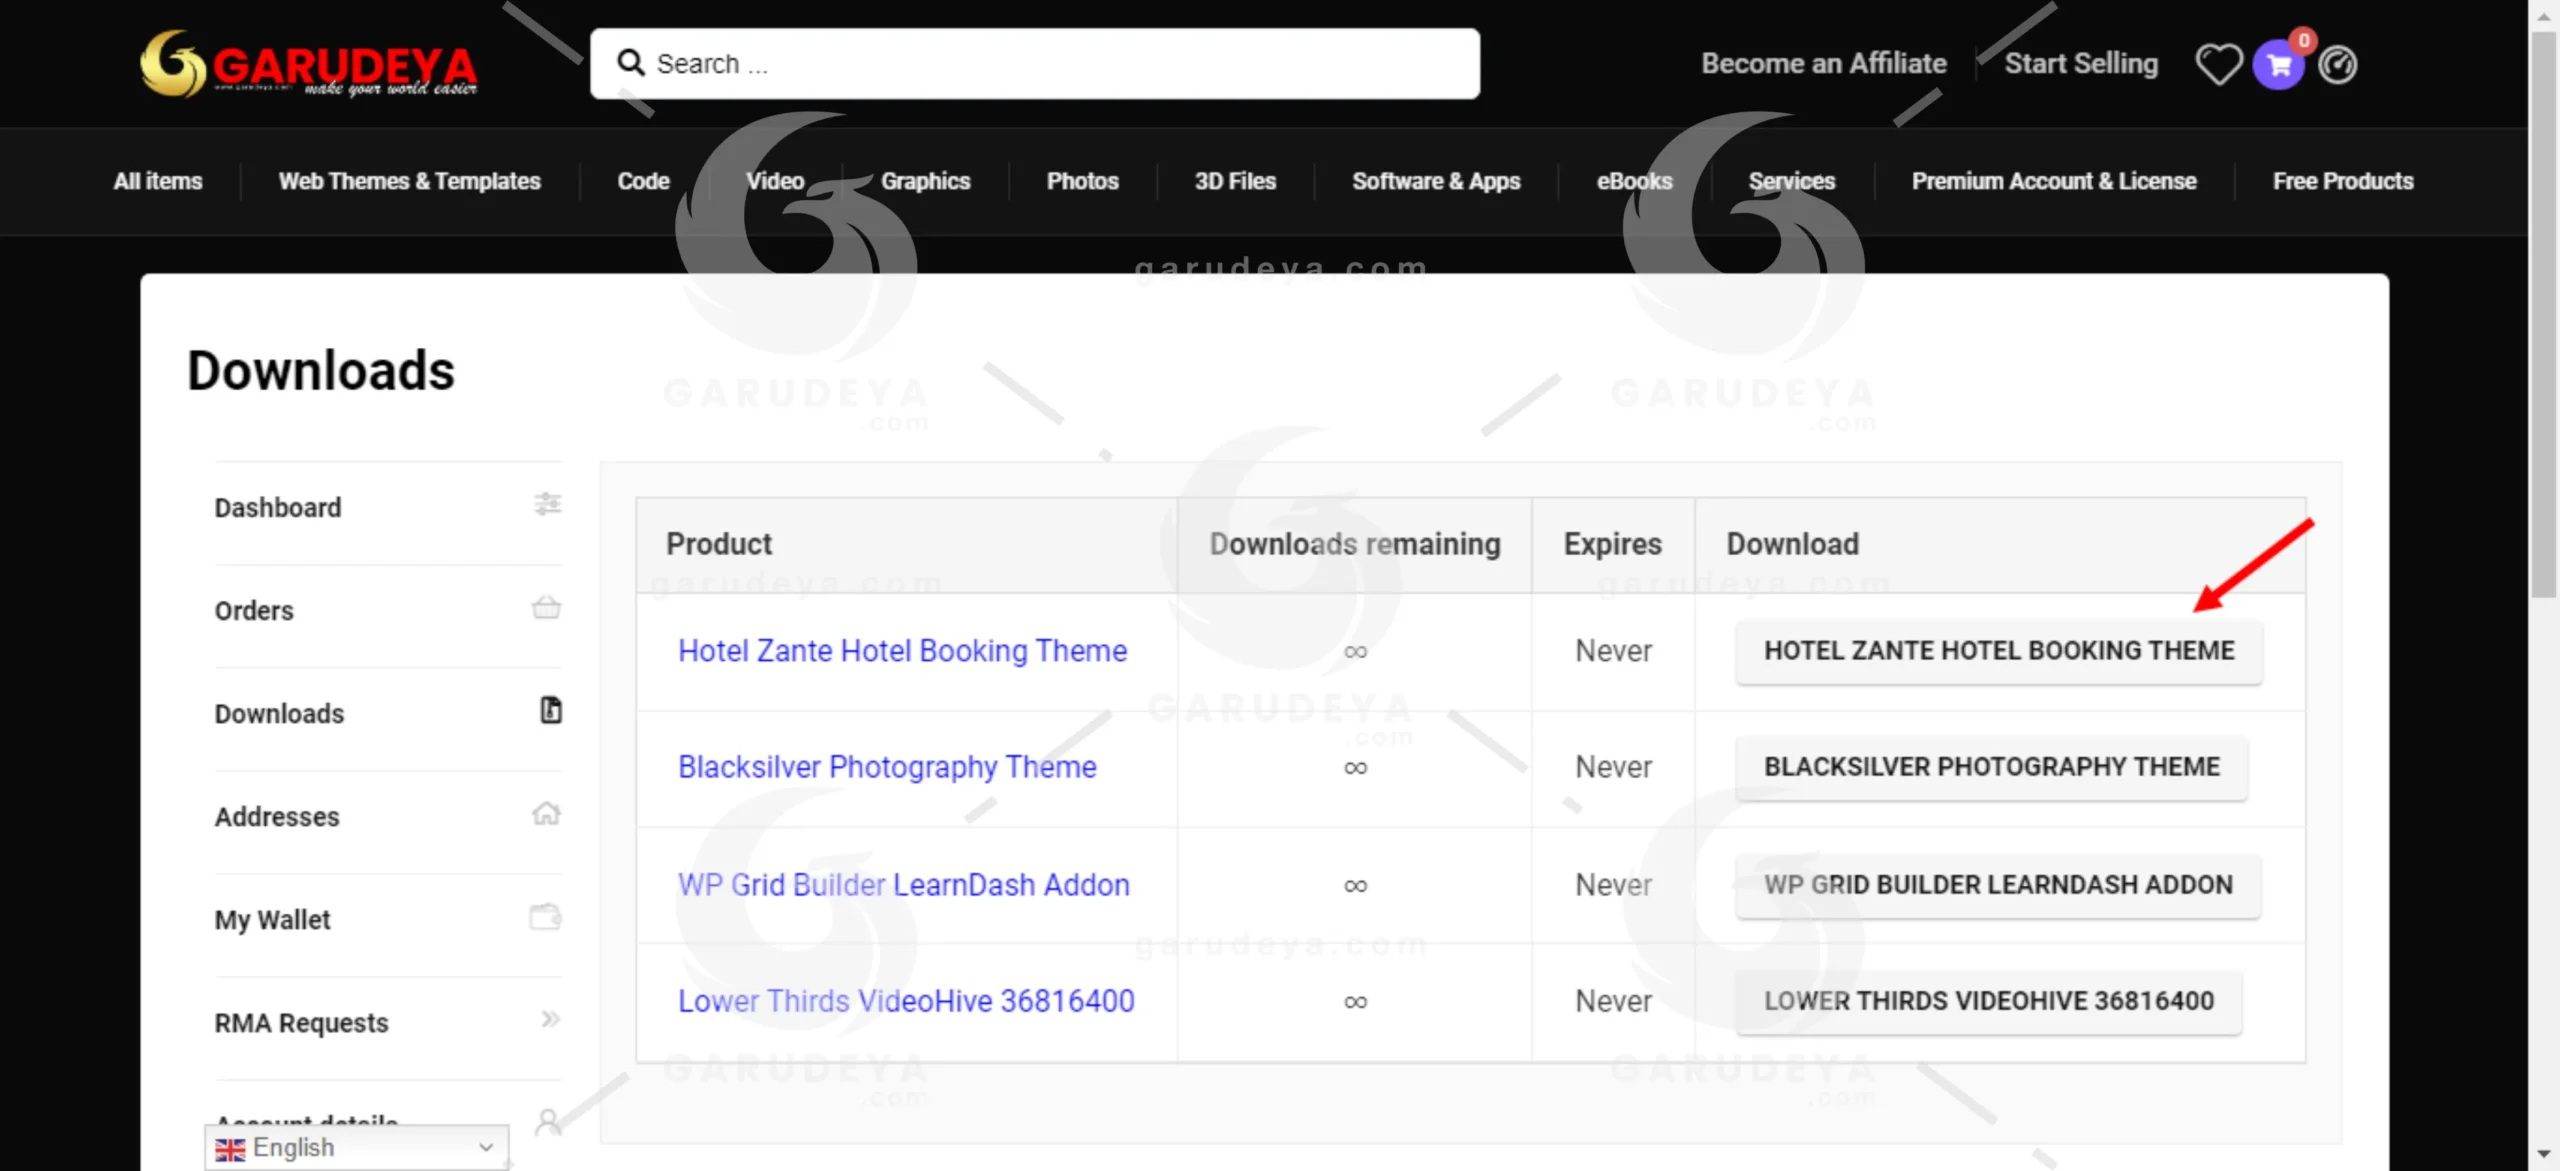The image size is (2560, 1171).
Task: Download HOTEL ZANTE HOTEL BOOKING THEME button
Action: [1998, 650]
